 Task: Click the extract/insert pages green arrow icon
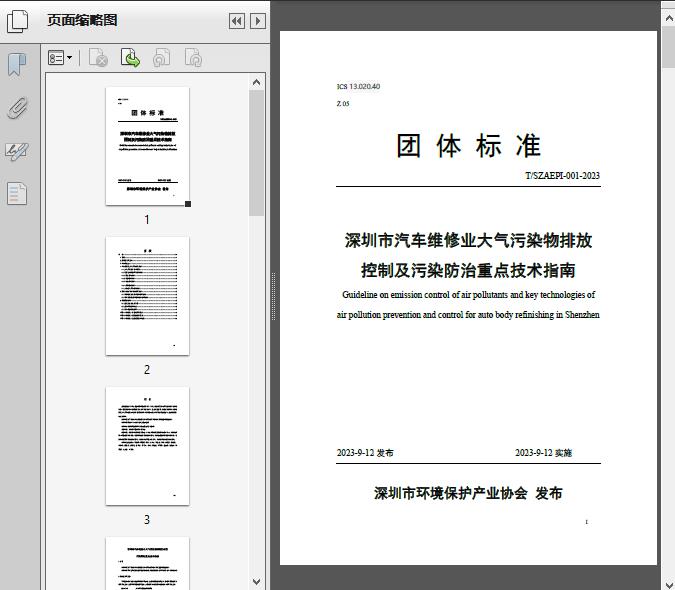(130, 58)
